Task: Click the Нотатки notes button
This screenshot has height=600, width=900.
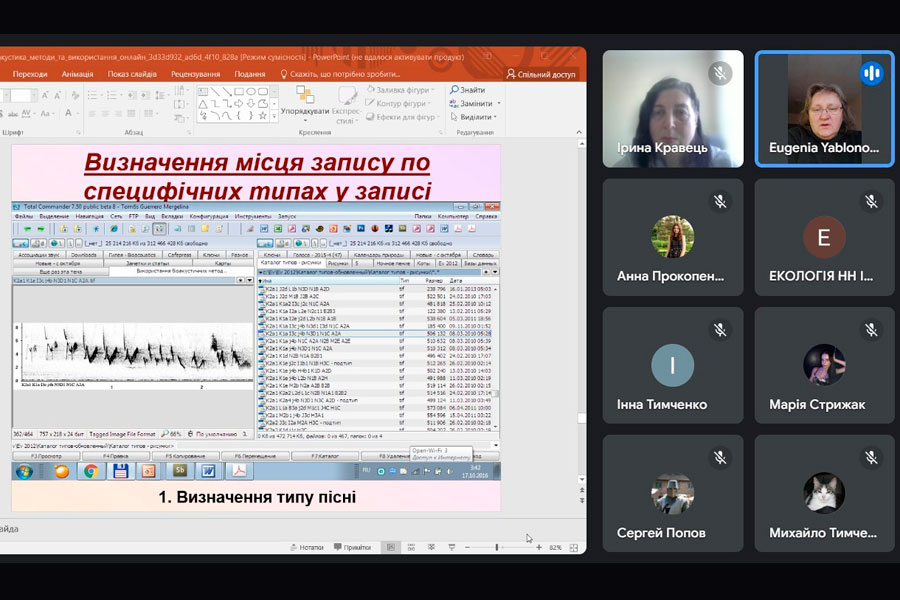Action: (x=306, y=547)
